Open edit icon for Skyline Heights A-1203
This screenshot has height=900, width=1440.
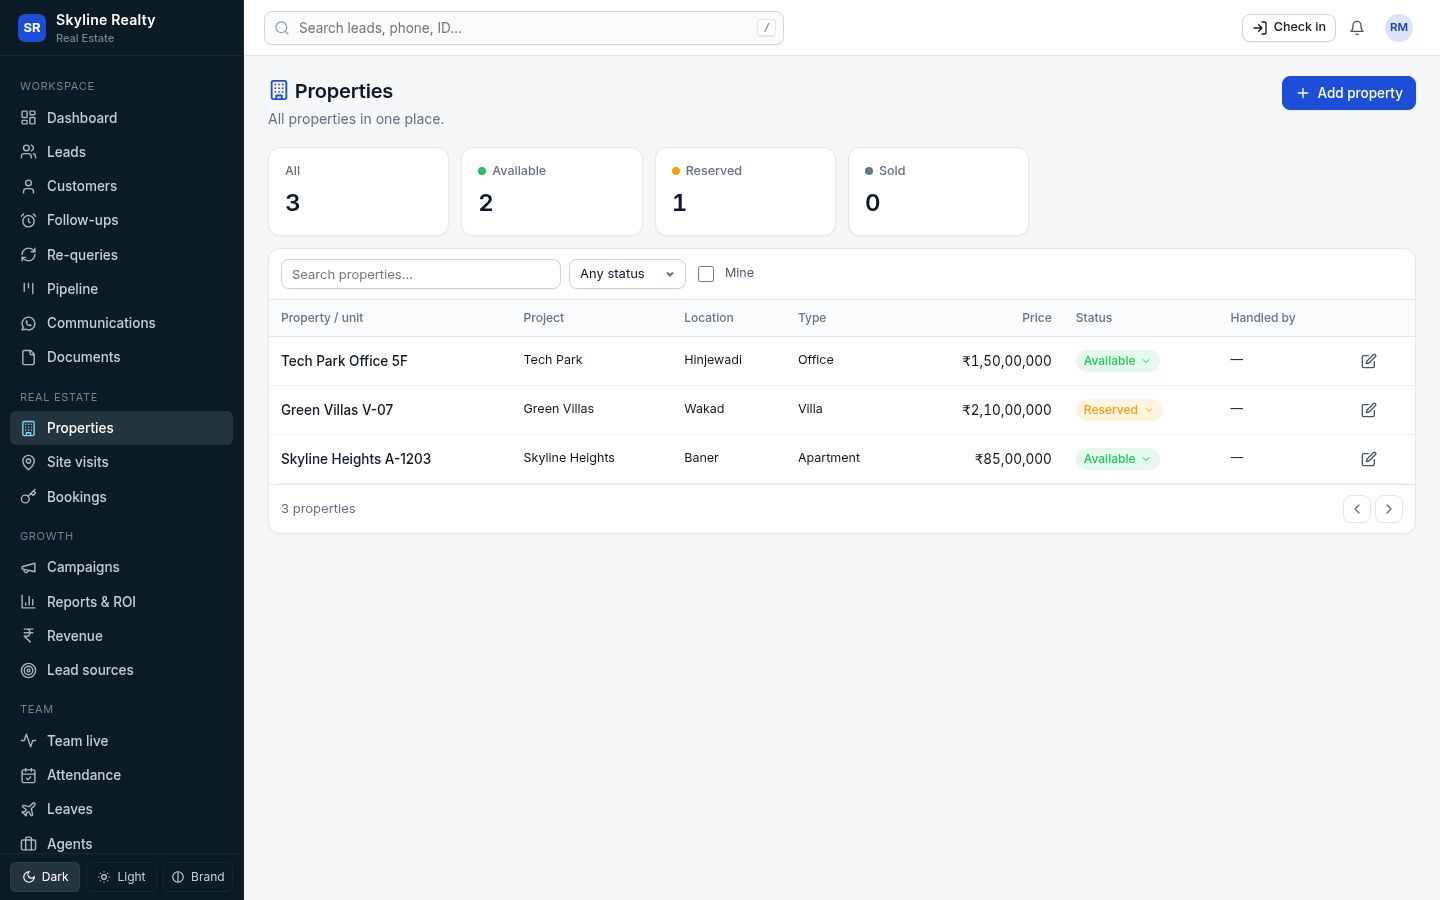[x=1369, y=459]
